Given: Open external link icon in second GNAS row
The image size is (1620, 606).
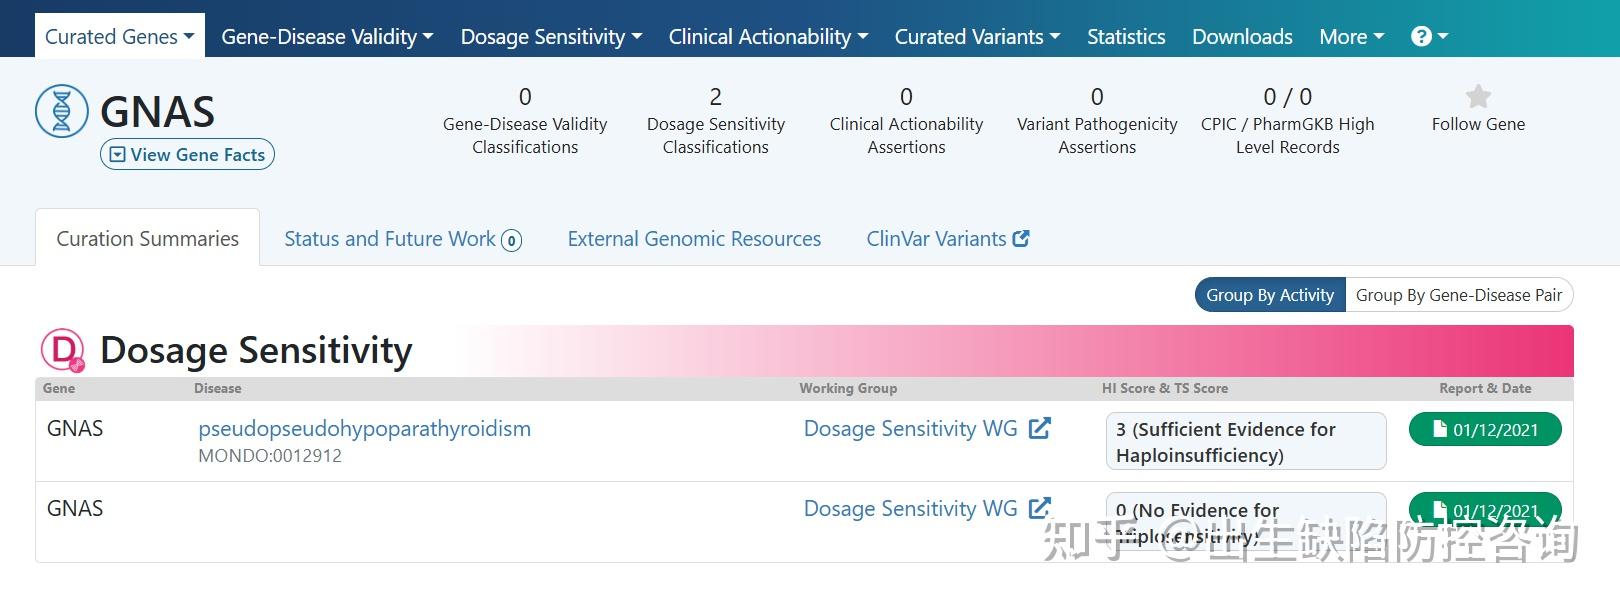Looking at the screenshot, I should pos(1040,508).
